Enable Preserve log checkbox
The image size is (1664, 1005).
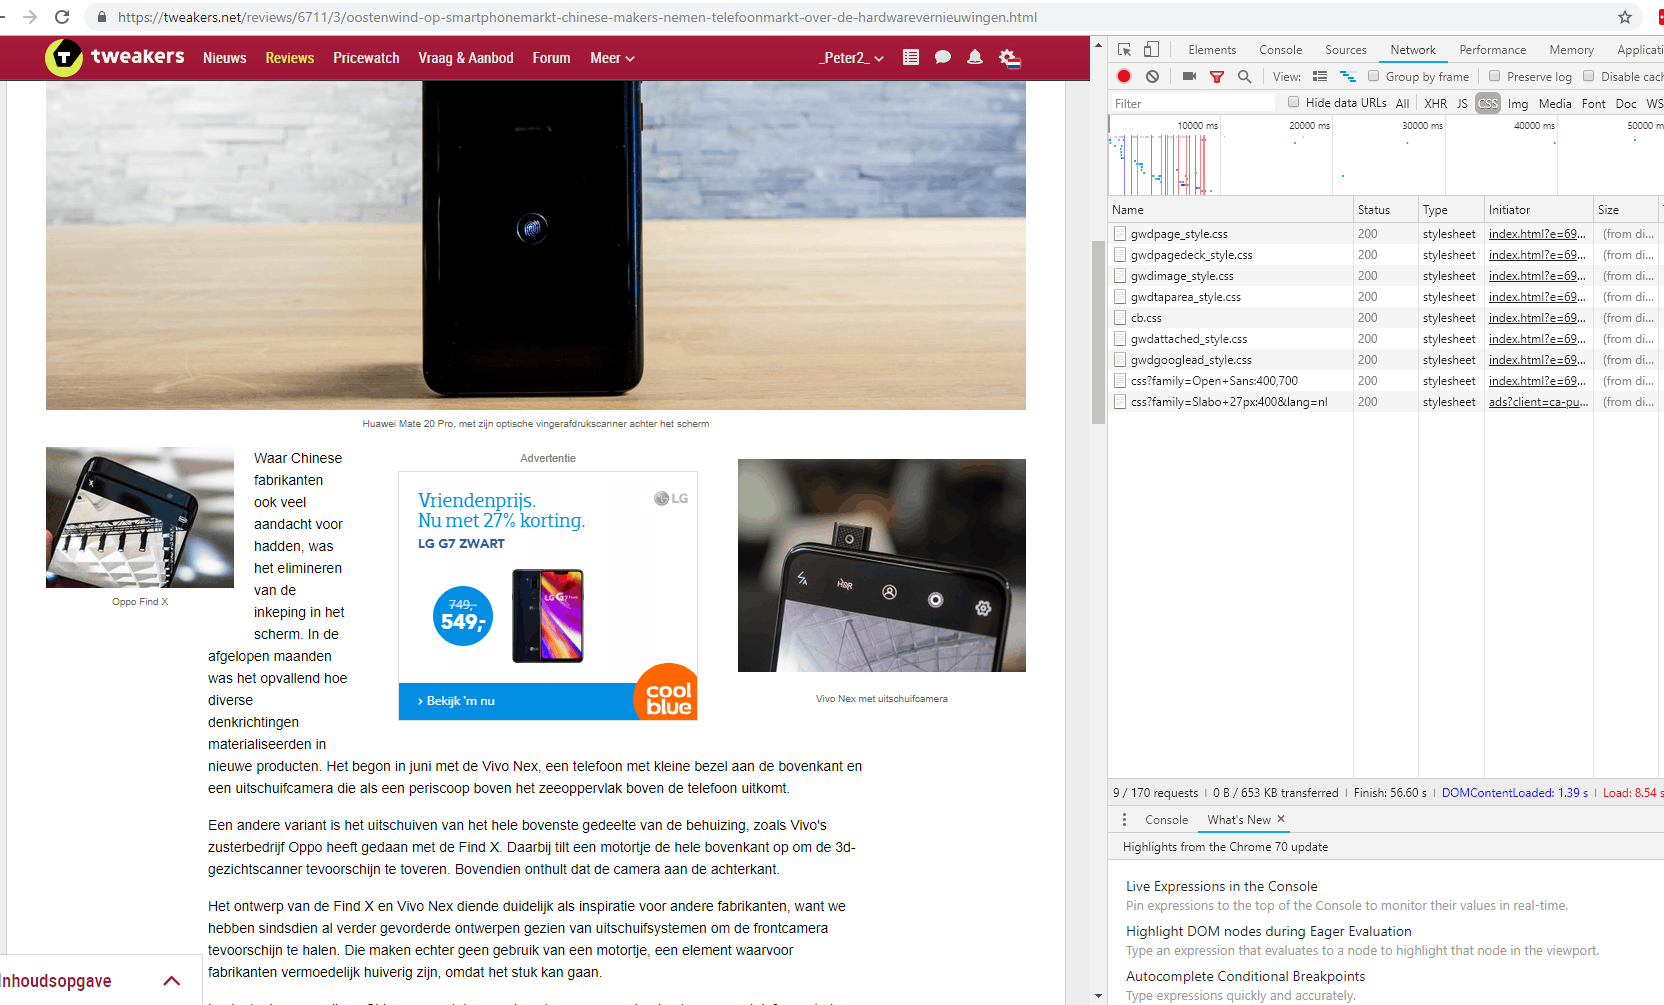tap(1495, 76)
